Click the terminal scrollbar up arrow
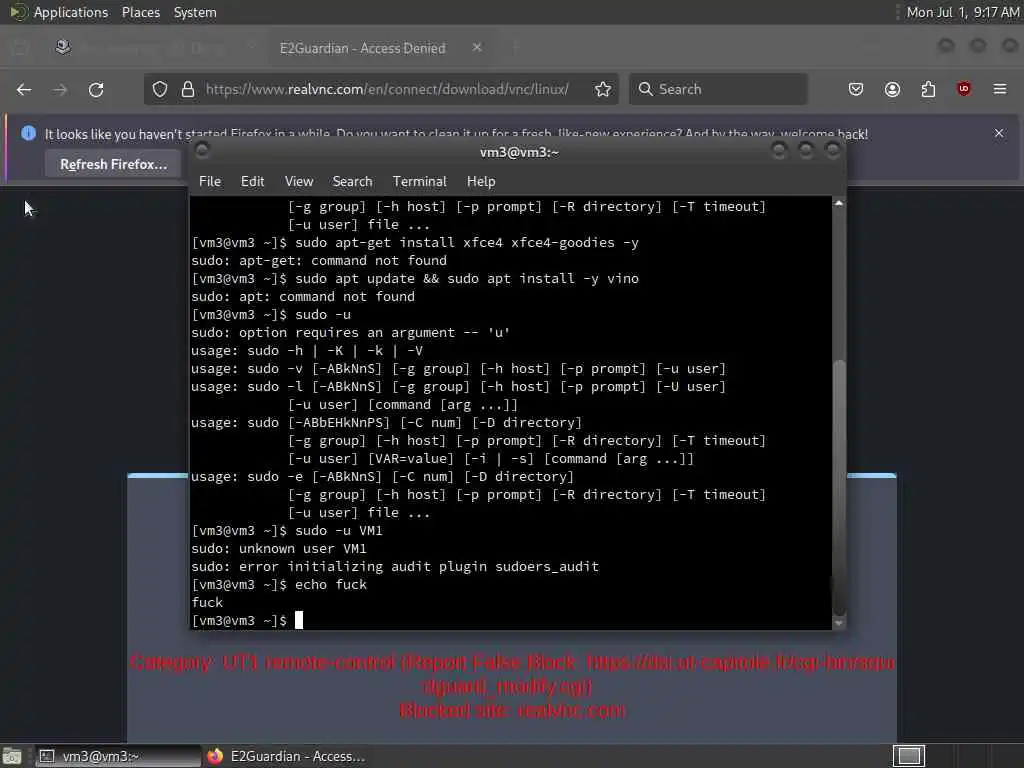Screen dimensions: 1024x768 click(839, 204)
